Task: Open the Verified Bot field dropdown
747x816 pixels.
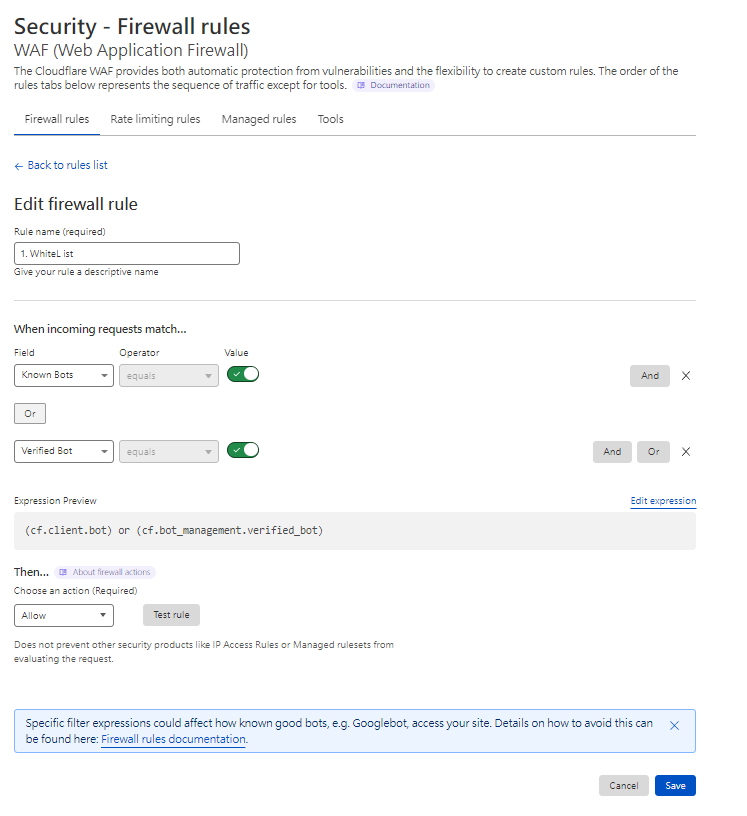Action: 64,452
